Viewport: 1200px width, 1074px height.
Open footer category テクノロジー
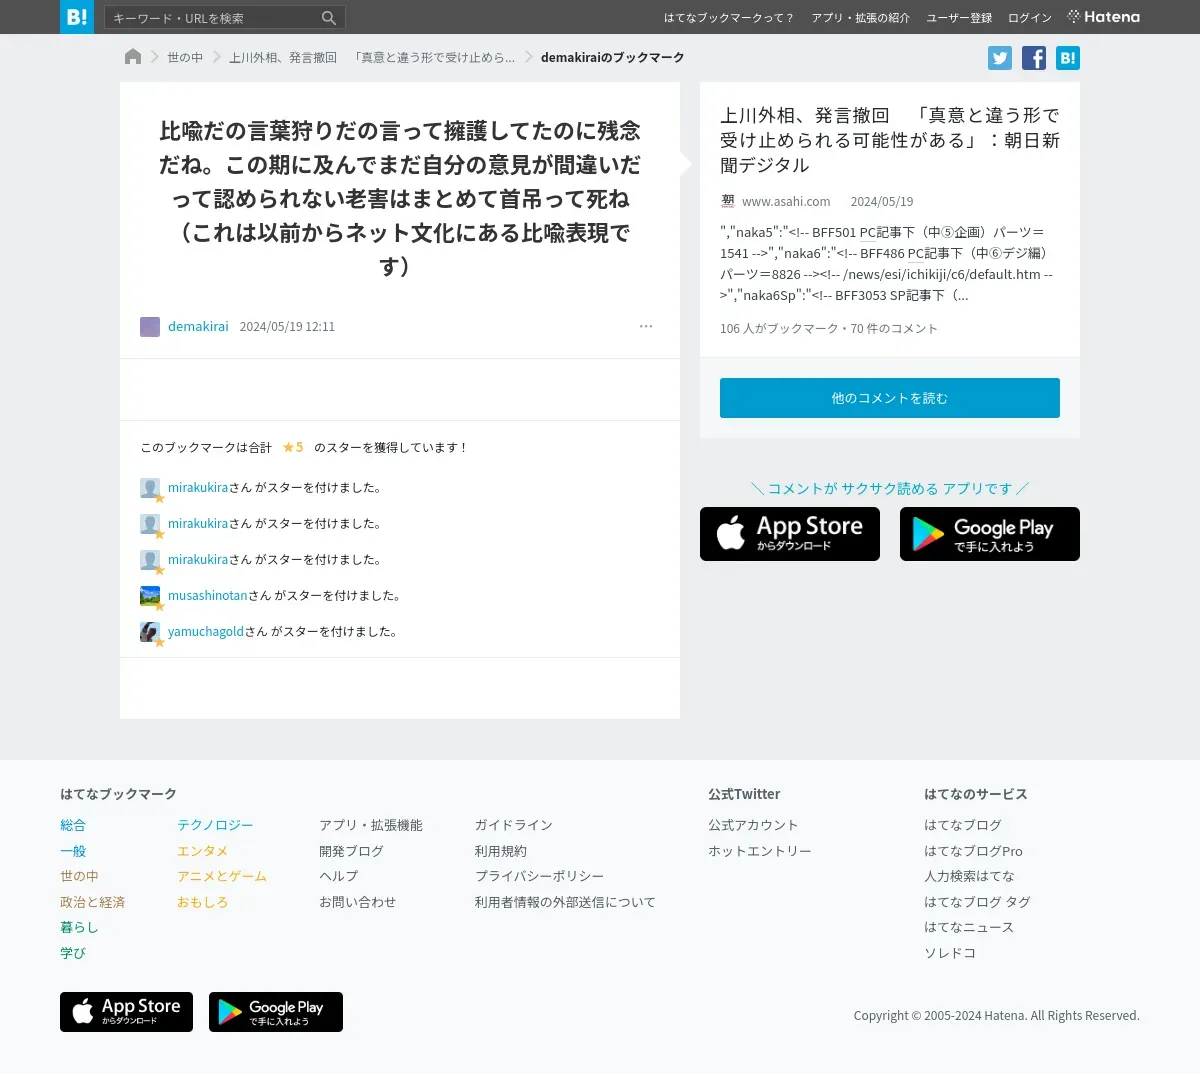pos(215,825)
